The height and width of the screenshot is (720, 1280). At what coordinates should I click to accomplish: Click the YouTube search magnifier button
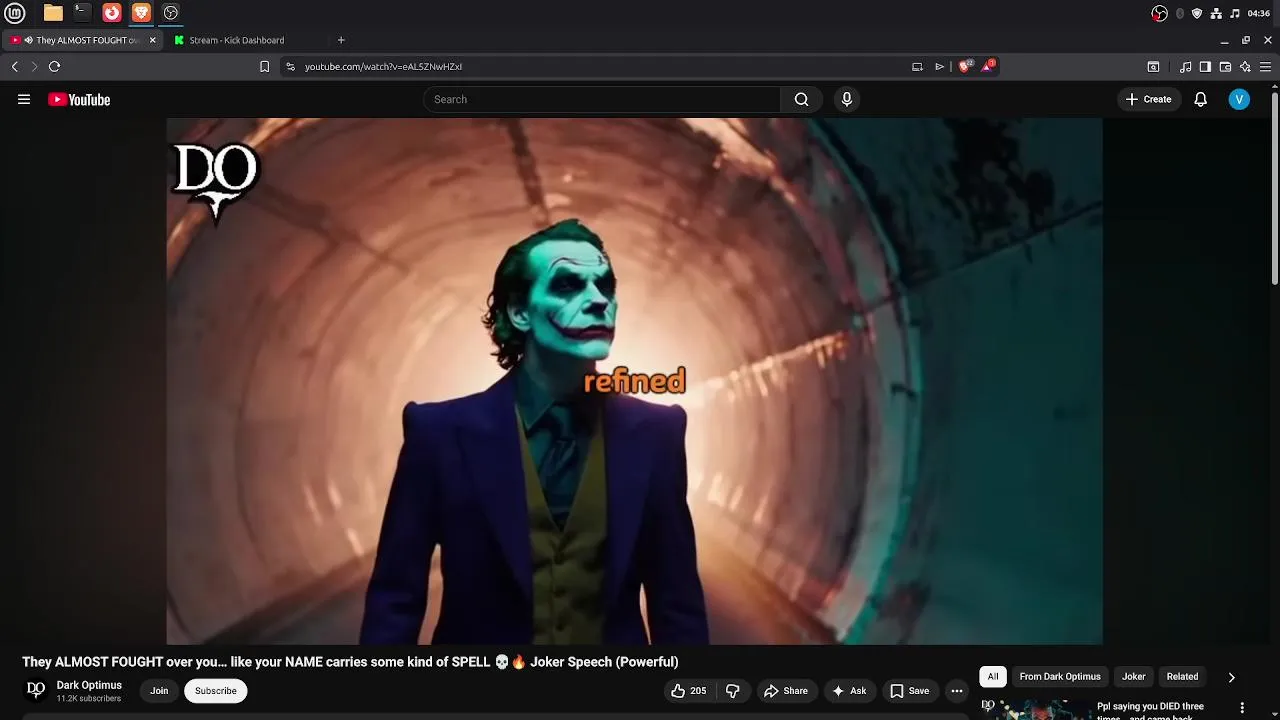801,99
